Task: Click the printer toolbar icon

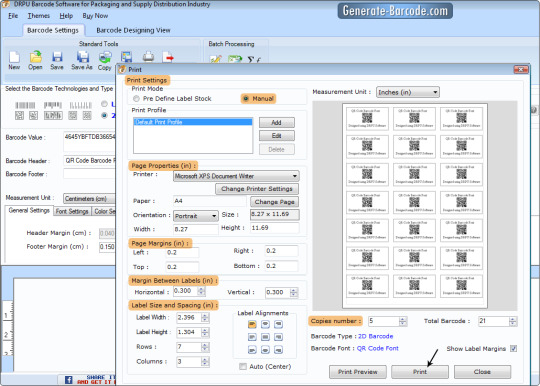Action: pyautogui.click(x=148, y=57)
